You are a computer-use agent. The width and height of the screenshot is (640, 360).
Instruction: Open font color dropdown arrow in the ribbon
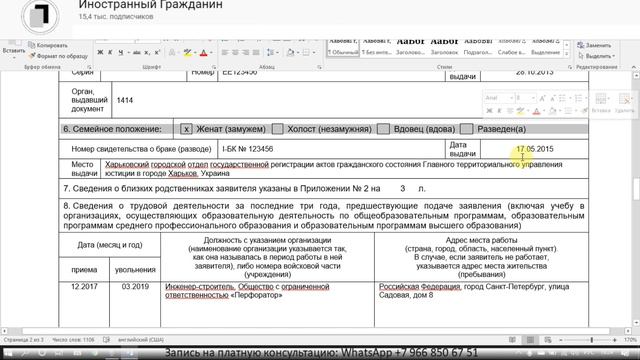click(x=211, y=53)
